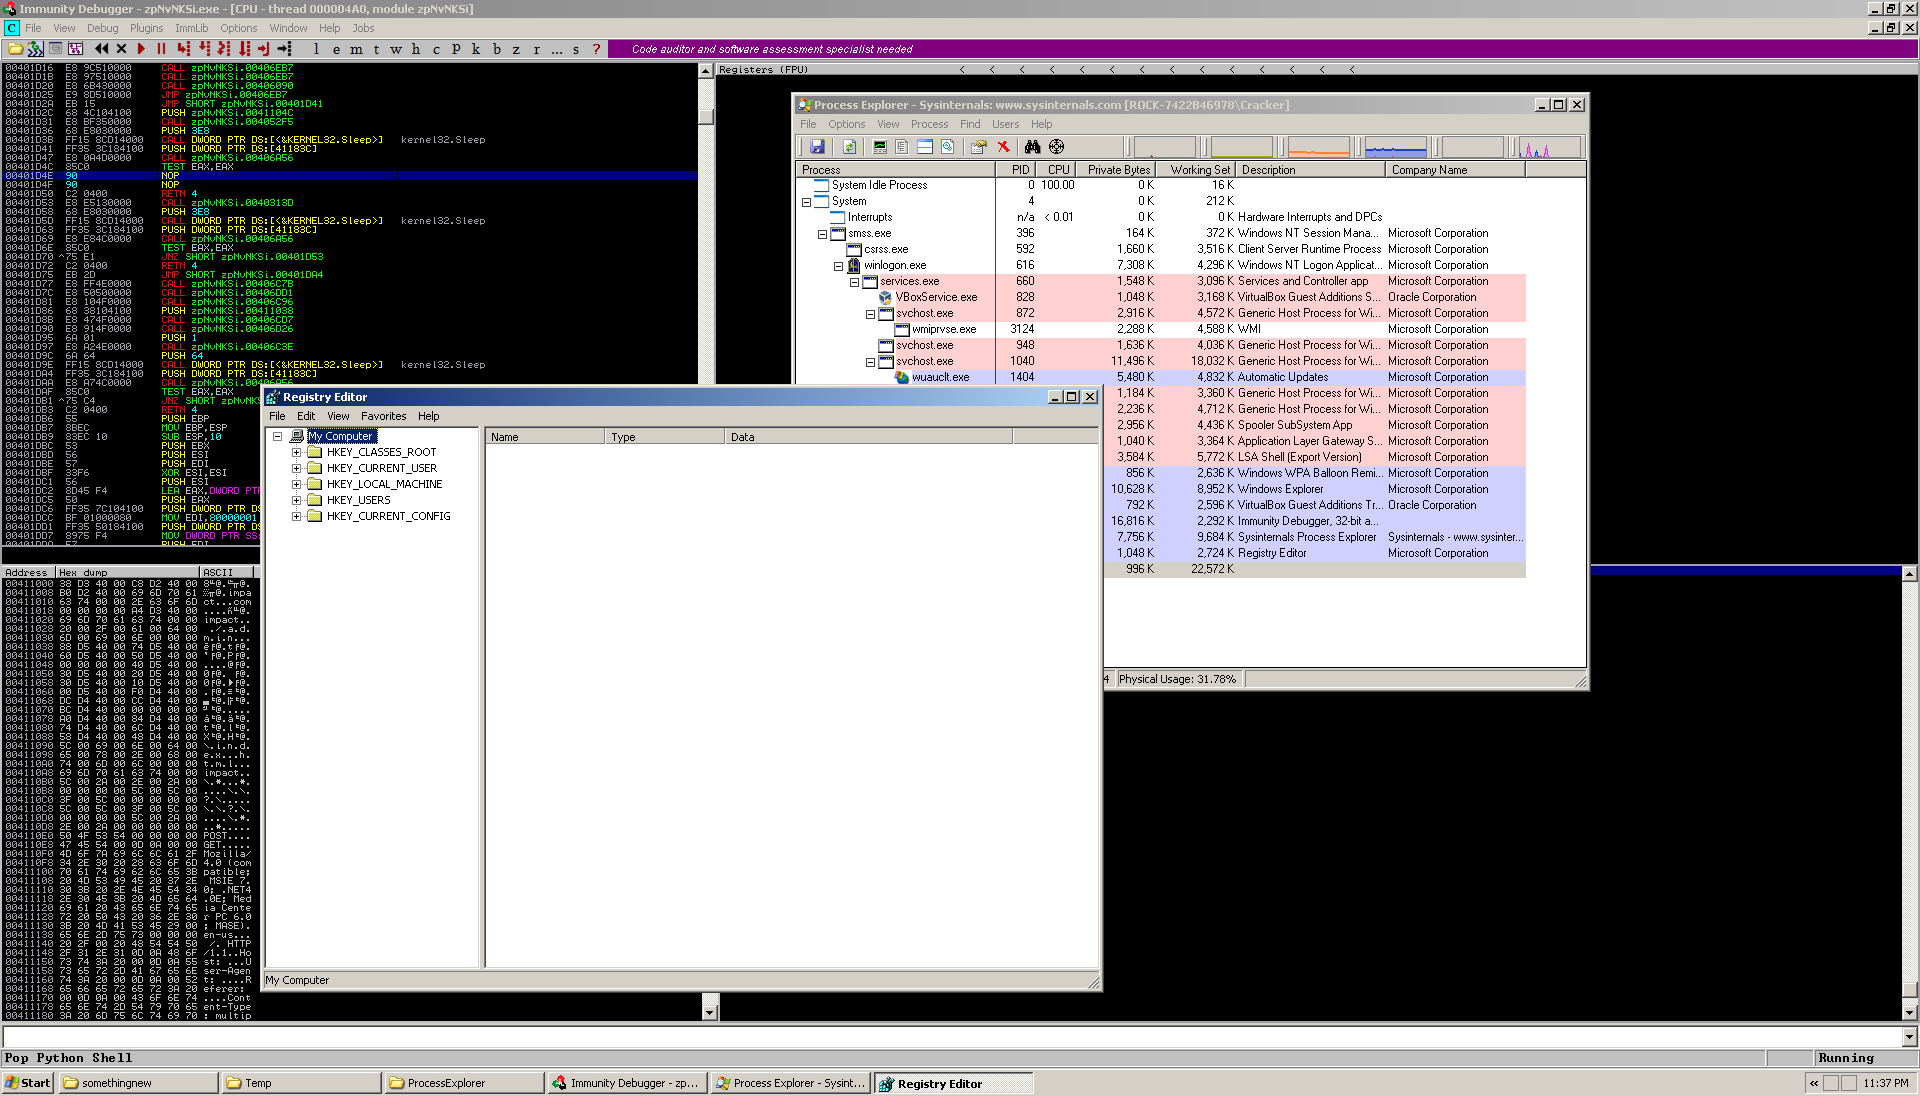Select the wuauclt.exe process row
The image size is (1920, 1096).
[1160, 377]
